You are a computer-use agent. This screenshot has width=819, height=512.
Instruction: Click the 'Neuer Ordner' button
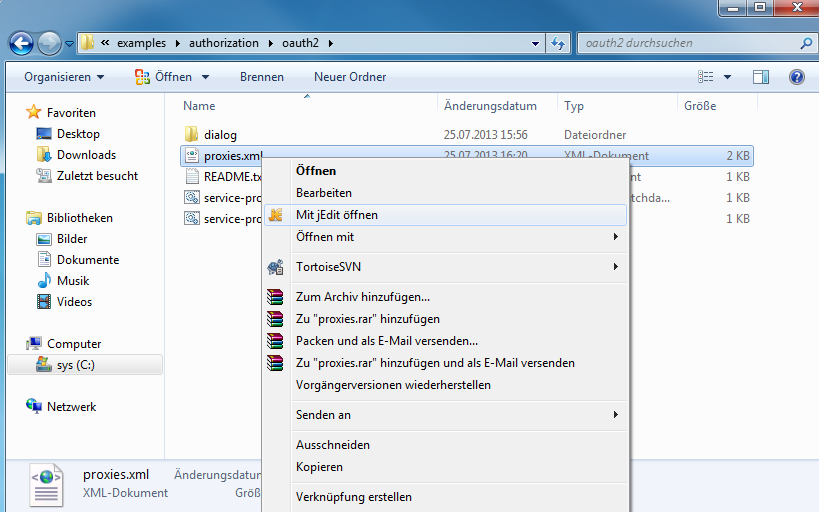coord(350,77)
